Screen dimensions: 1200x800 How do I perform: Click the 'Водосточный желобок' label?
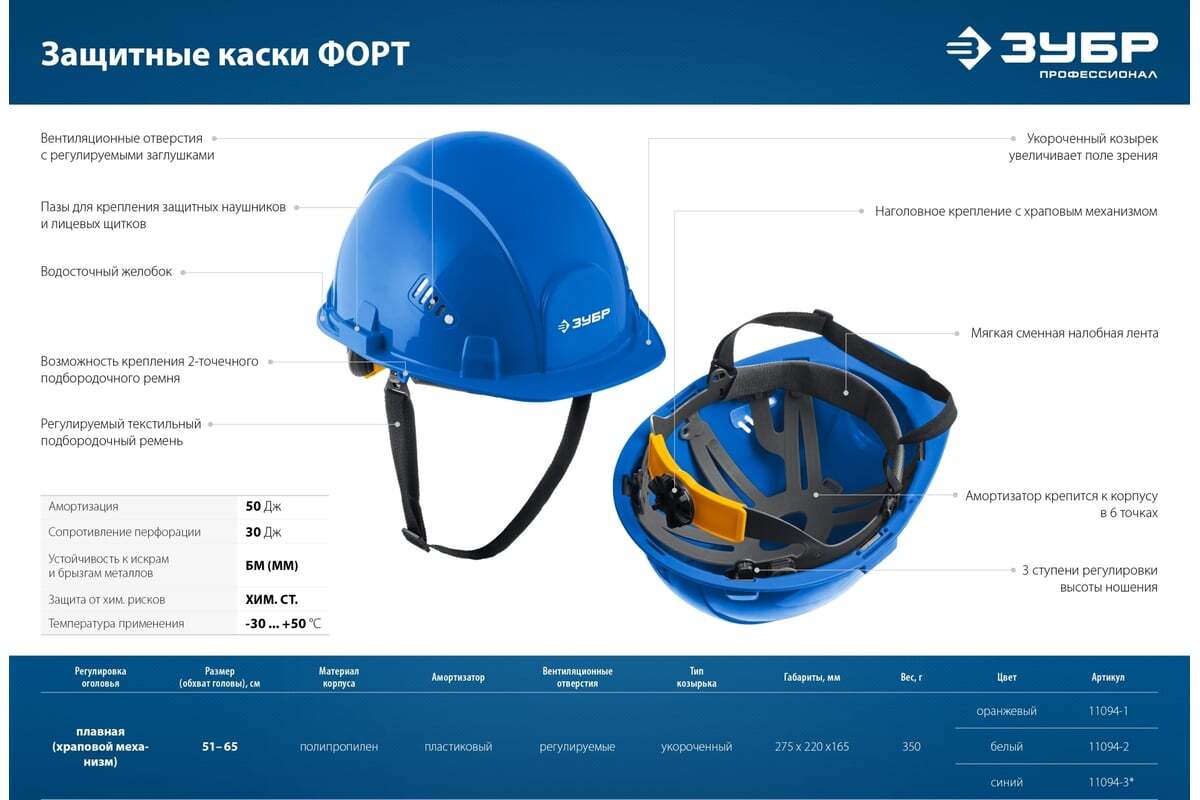pos(106,271)
